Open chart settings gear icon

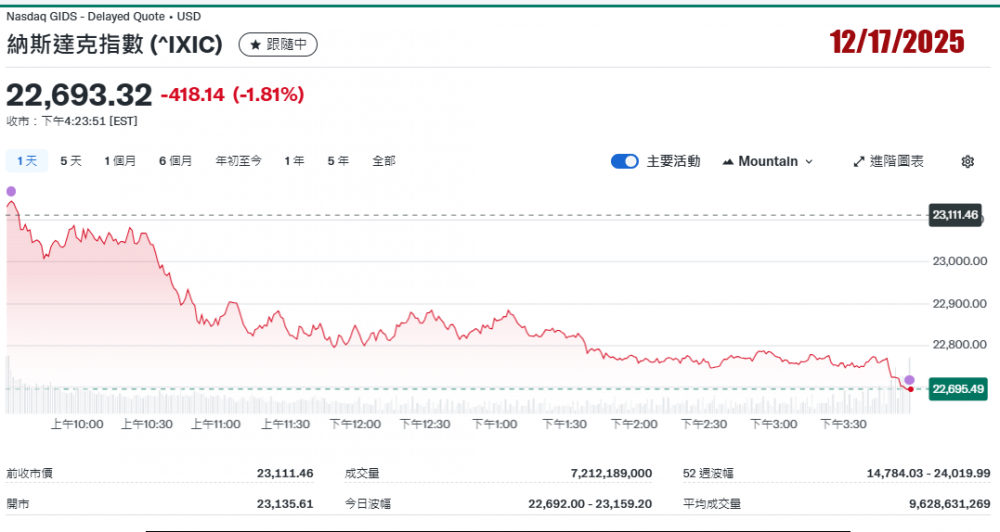(x=967, y=161)
